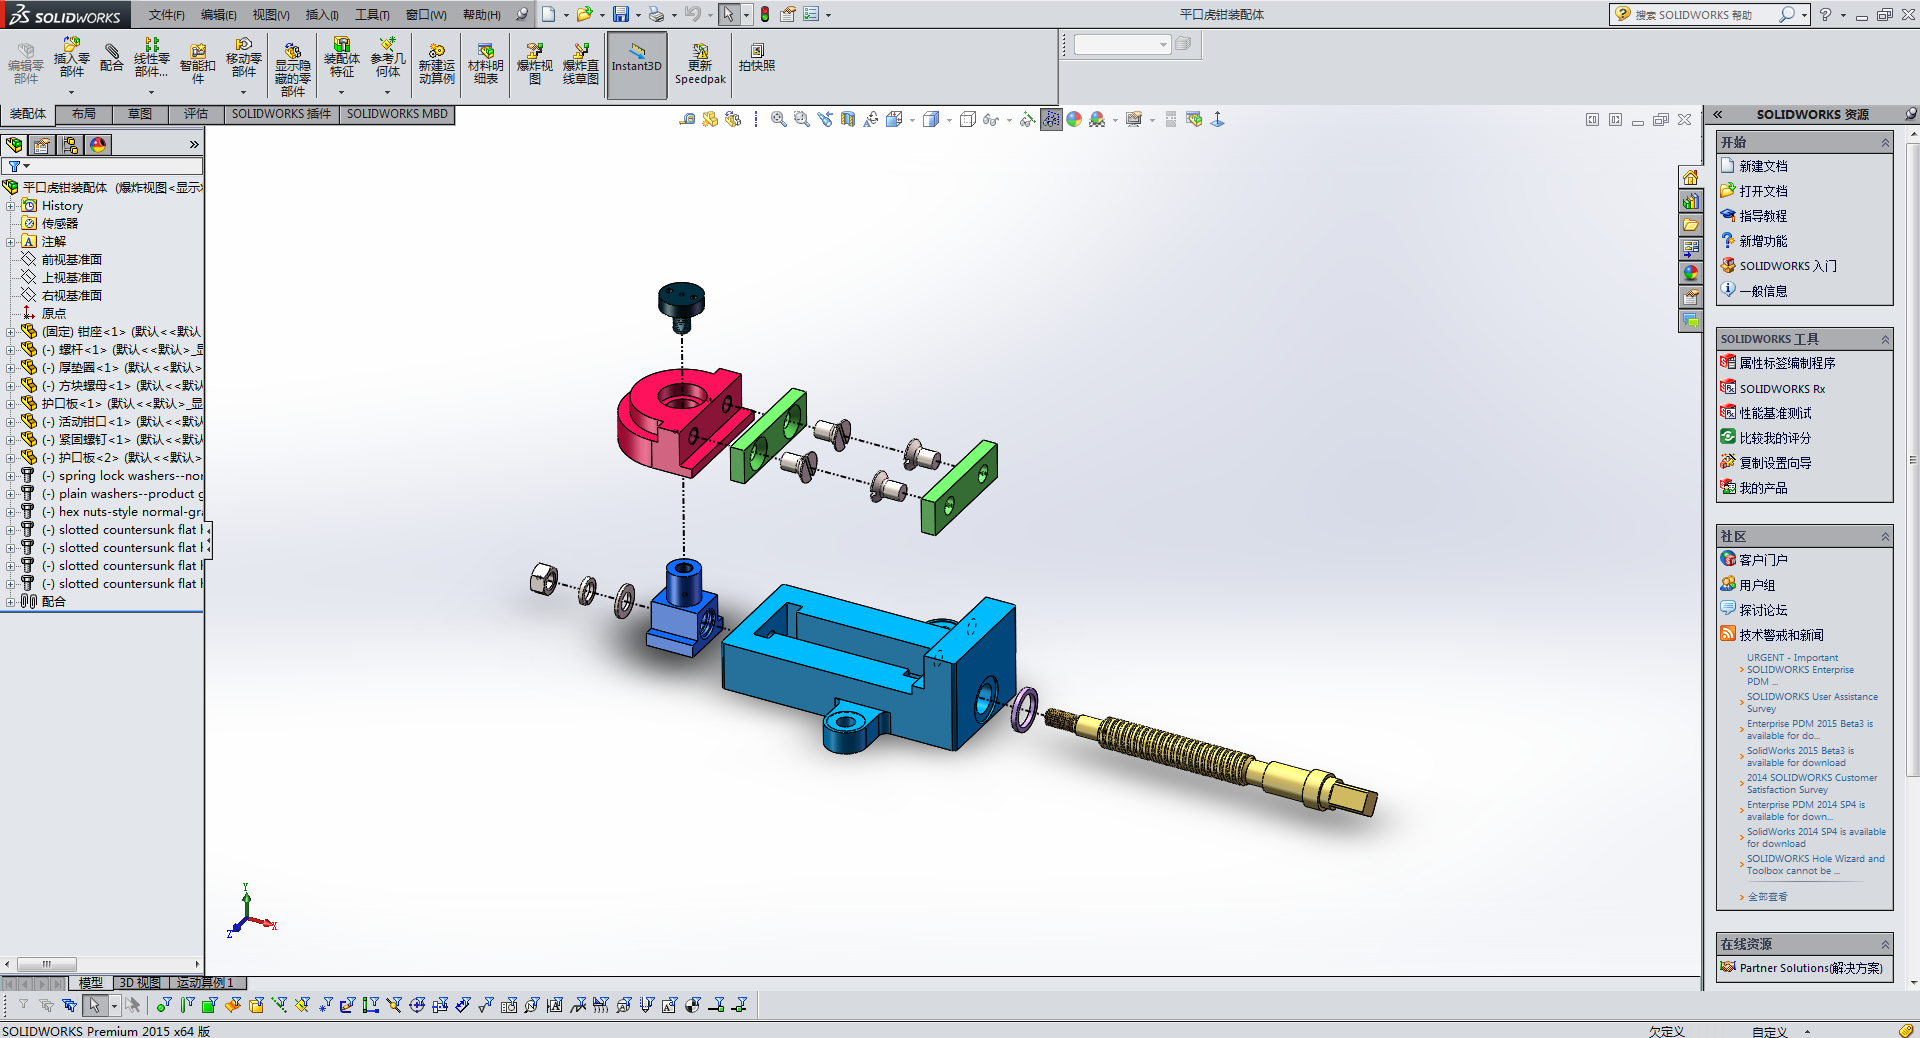Click the feature tree horizontal scrollbar thumb

pyautogui.click(x=46, y=964)
